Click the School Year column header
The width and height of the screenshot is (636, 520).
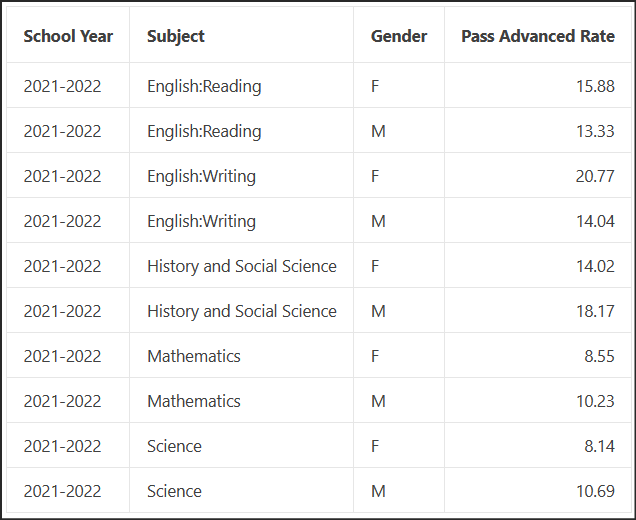(68, 36)
